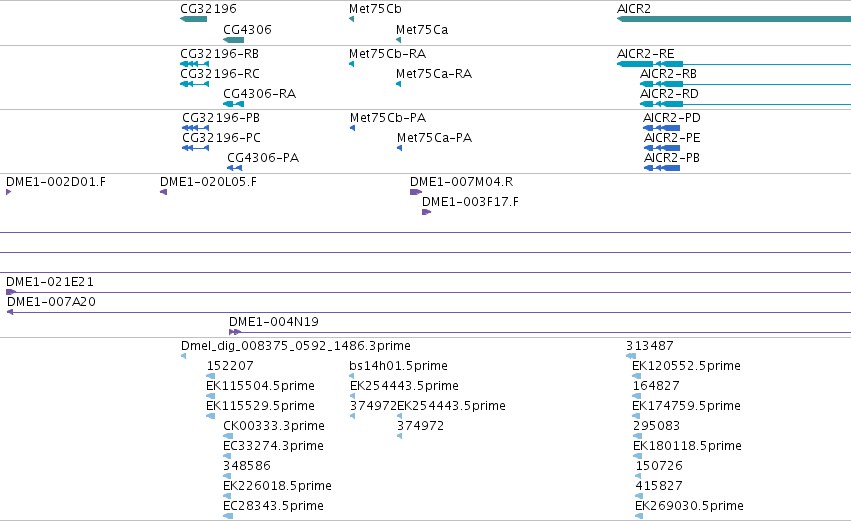The height and width of the screenshot is (521, 851).
Task: Select insertion CK00333.3prime
Action: 274,426
